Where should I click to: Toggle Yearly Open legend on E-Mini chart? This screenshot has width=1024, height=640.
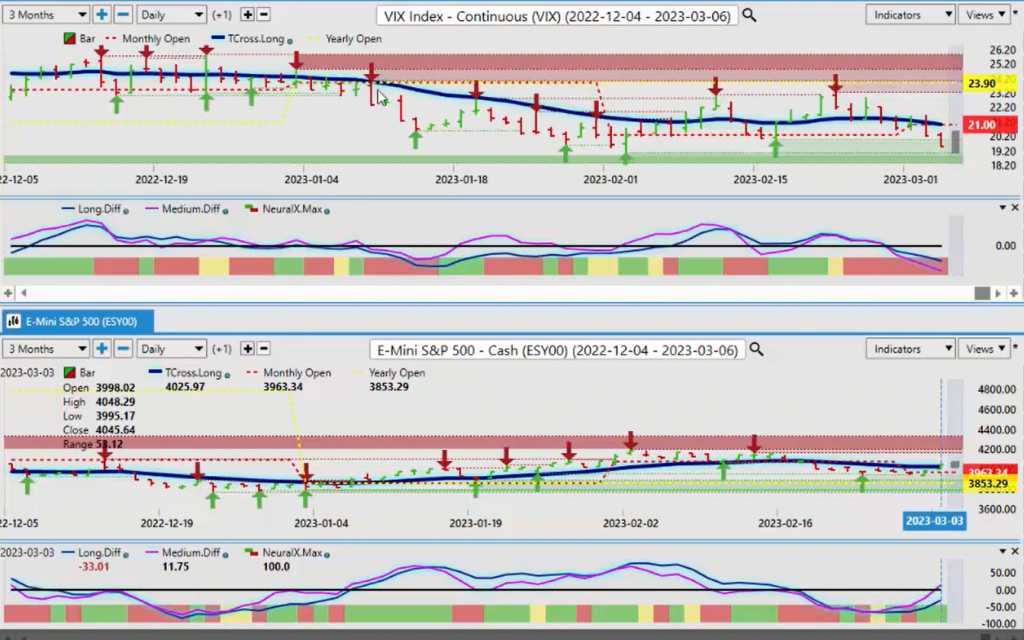(389, 373)
